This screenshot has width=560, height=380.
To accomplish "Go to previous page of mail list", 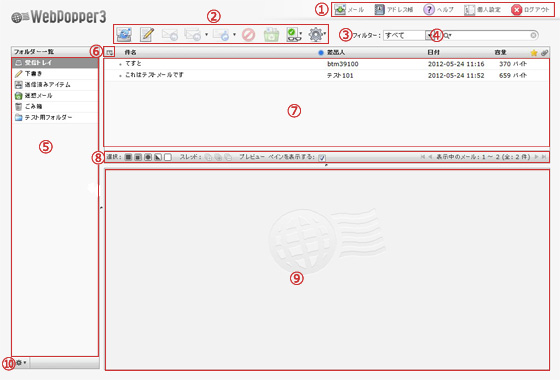I will click(430, 157).
